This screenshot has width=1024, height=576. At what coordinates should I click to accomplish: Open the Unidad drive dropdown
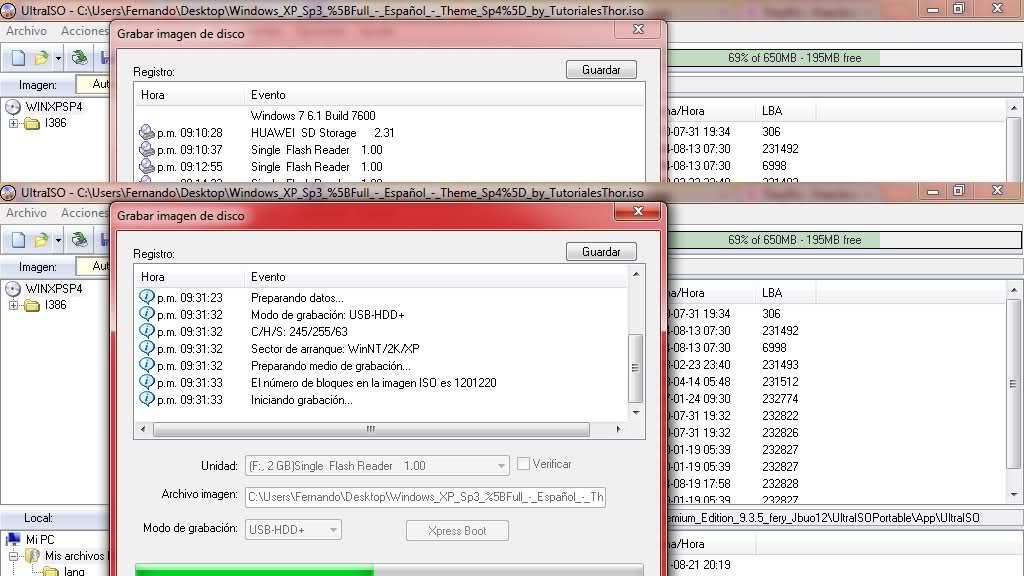(x=501, y=466)
